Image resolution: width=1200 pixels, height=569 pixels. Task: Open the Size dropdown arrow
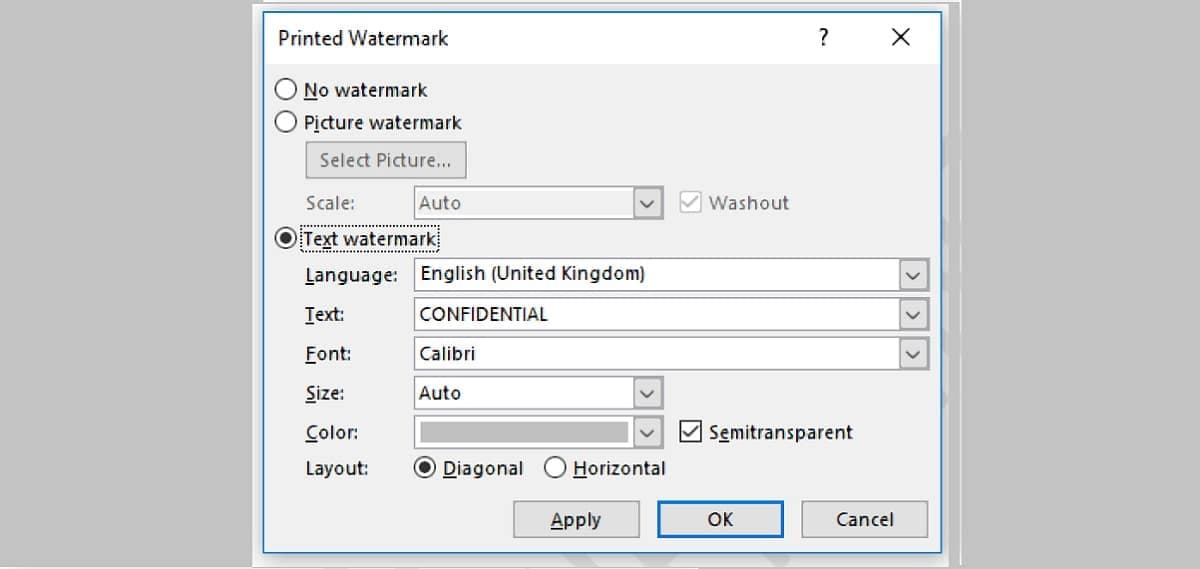pyautogui.click(x=648, y=393)
